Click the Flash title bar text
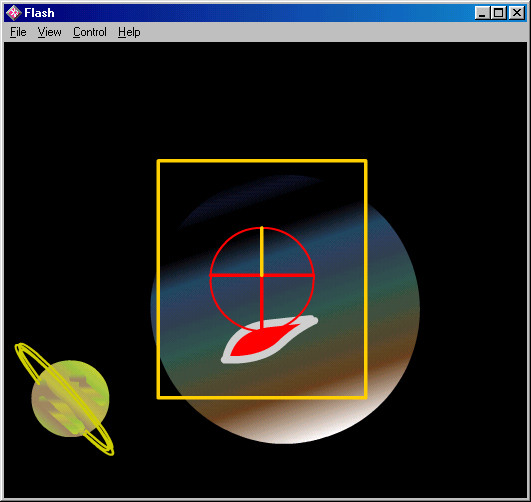Image resolution: width=531 pixels, height=502 pixels. pyautogui.click(x=39, y=13)
